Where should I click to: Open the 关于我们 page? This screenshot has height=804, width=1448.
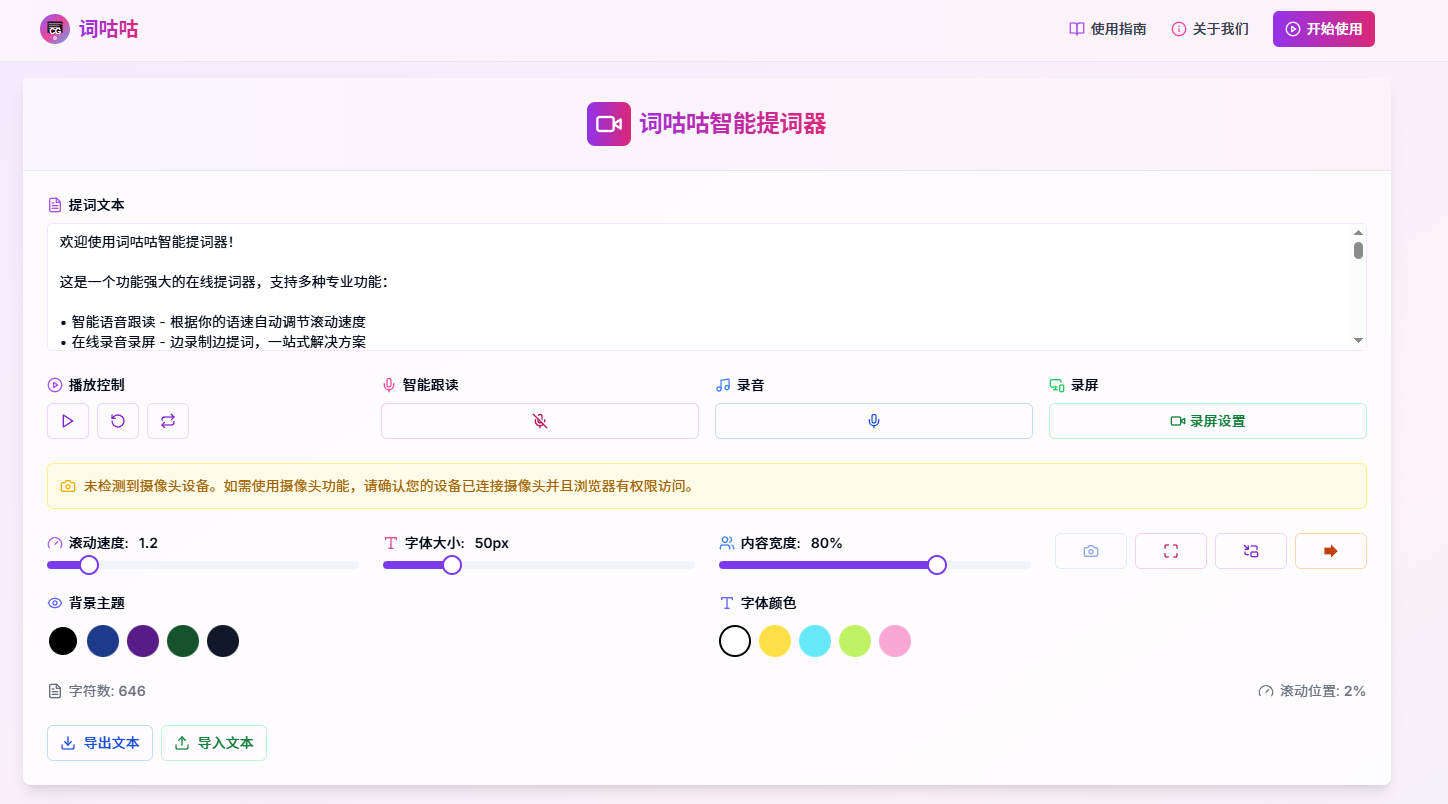tap(1210, 29)
